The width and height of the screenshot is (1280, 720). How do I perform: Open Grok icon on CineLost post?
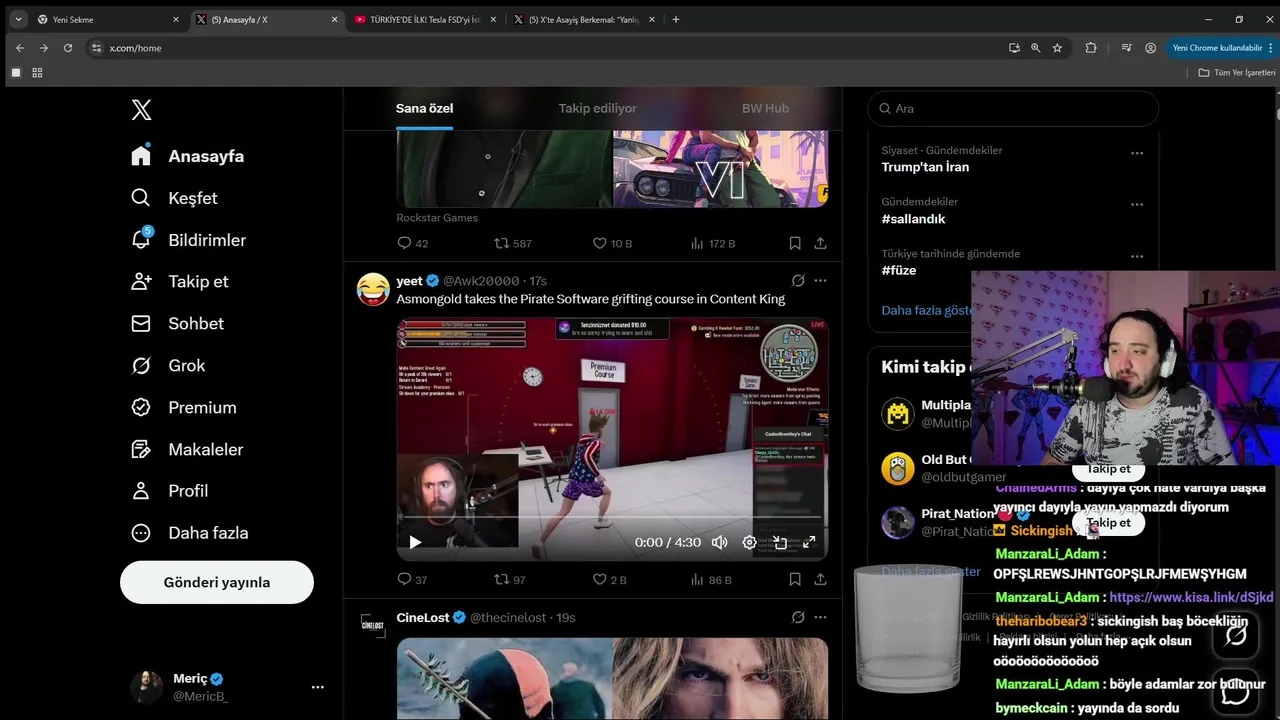click(798, 617)
